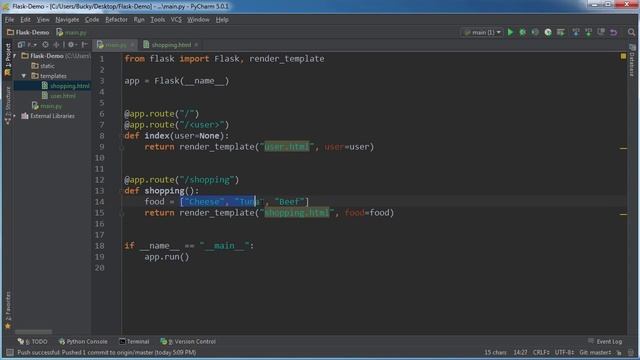The height and width of the screenshot is (360, 640).
Task: Click the compare/history VCS icon
Action: pyautogui.click(x=601, y=32)
